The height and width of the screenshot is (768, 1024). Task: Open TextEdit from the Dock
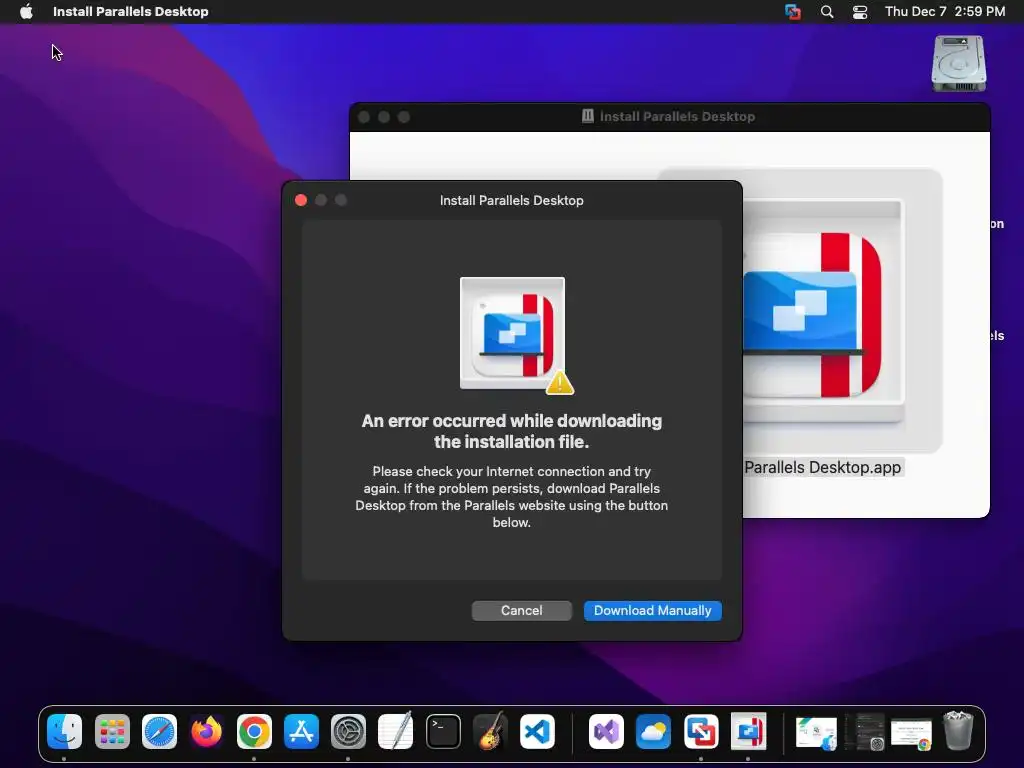click(x=396, y=731)
